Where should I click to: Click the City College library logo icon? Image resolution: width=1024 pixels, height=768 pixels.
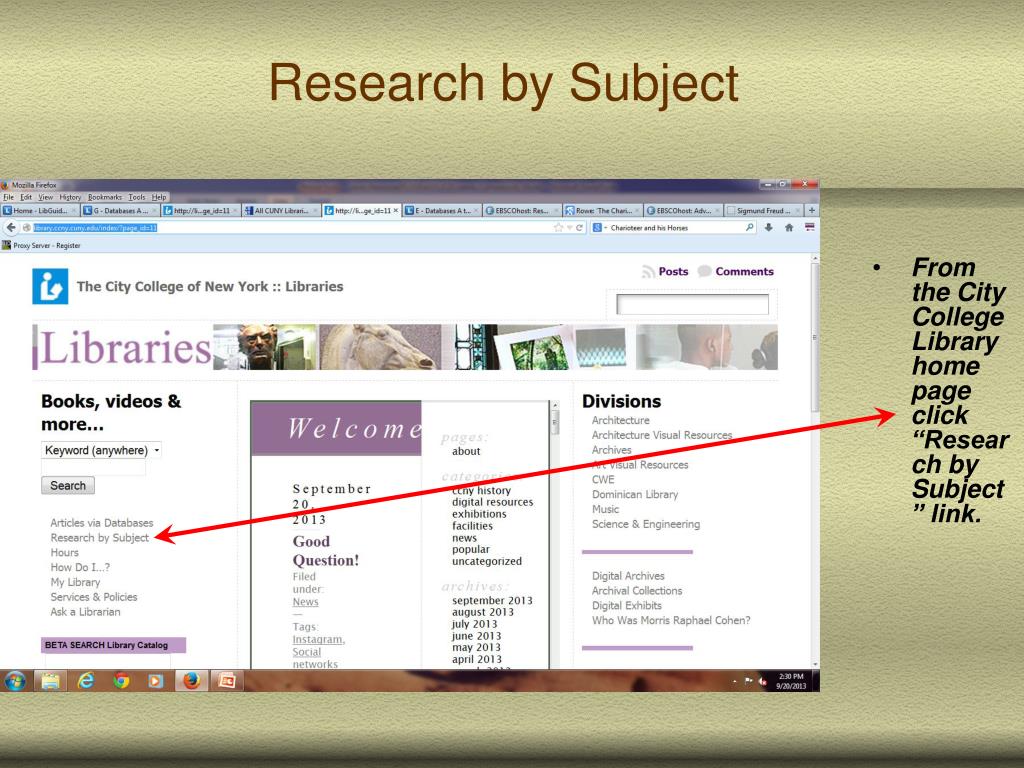[50, 286]
